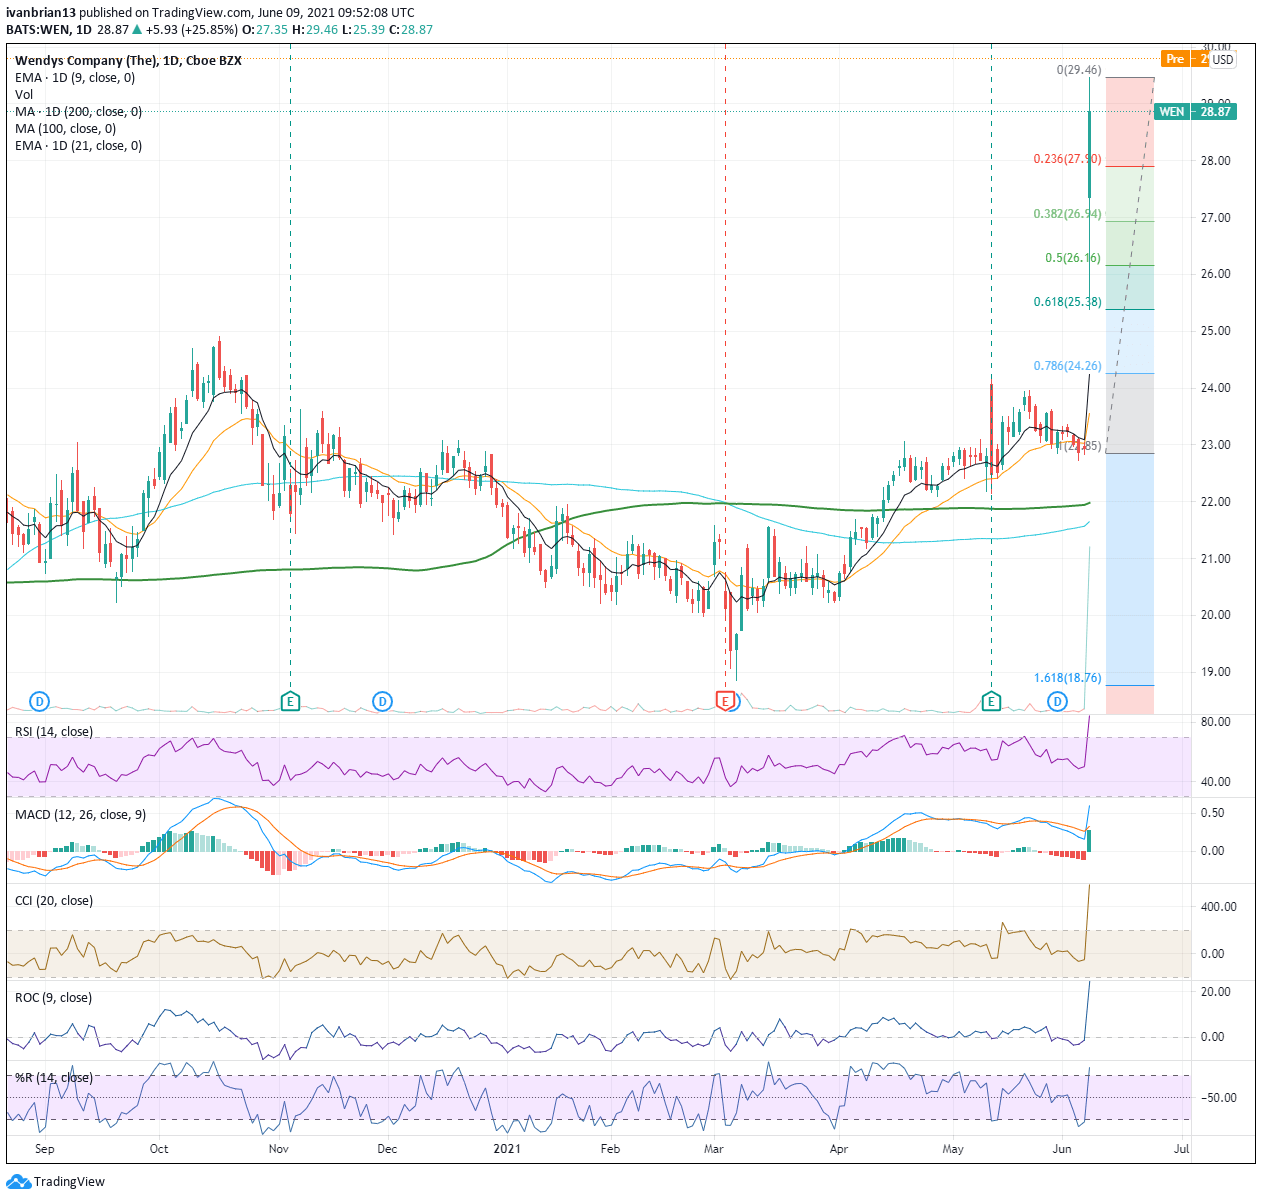Image resolution: width=1262 pixels, height=1200 pixels.
Task: Select the MA 200 indicator legend
Action: tap(78, 112)
